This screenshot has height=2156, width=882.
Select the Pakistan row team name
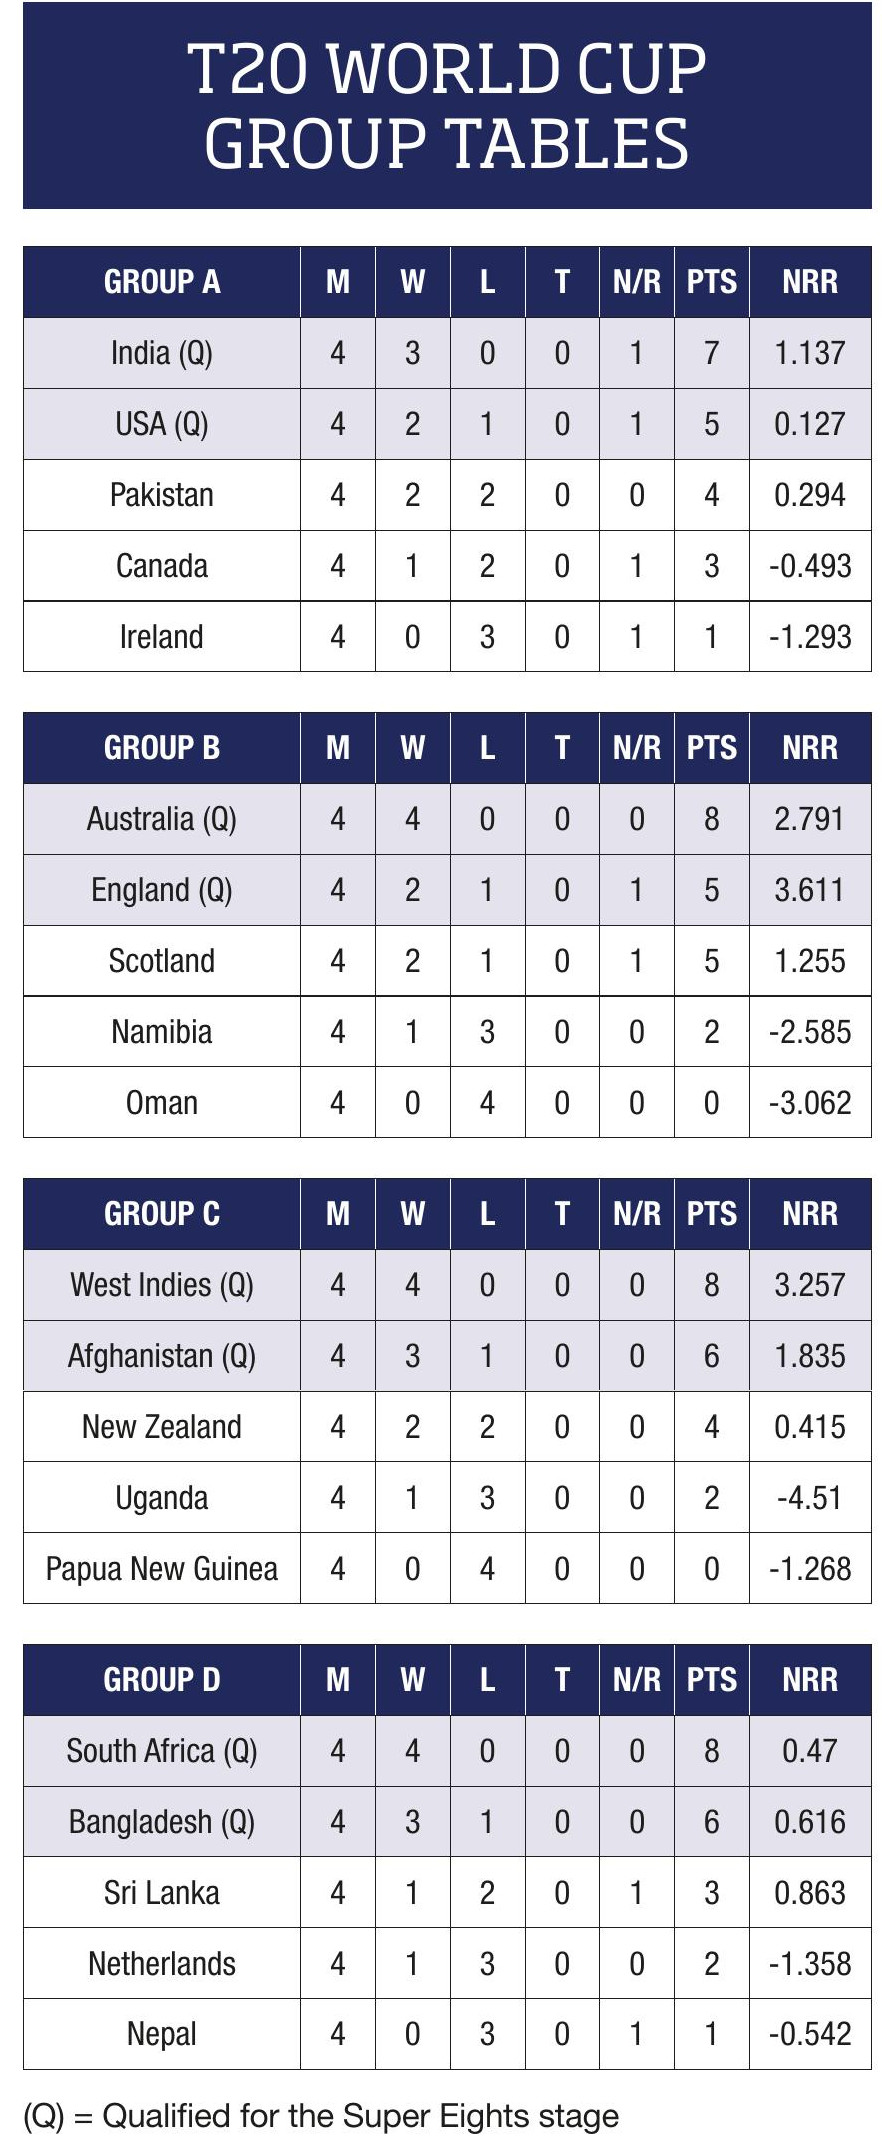coord(162,495)
